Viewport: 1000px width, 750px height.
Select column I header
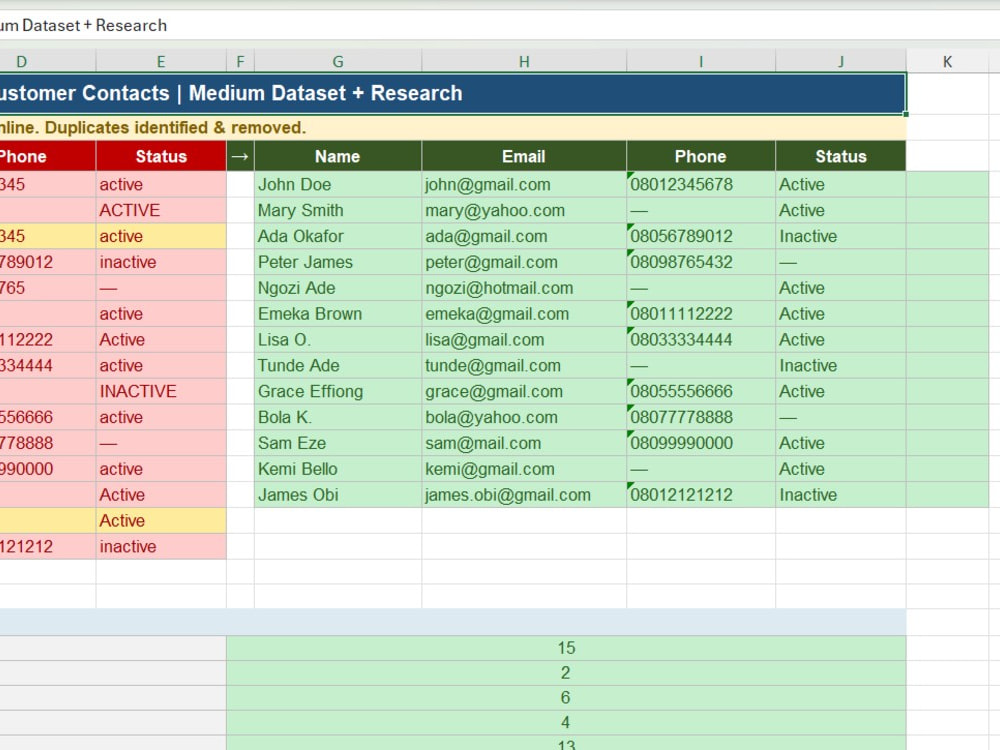pyautogui.click(x=701, y=61)
